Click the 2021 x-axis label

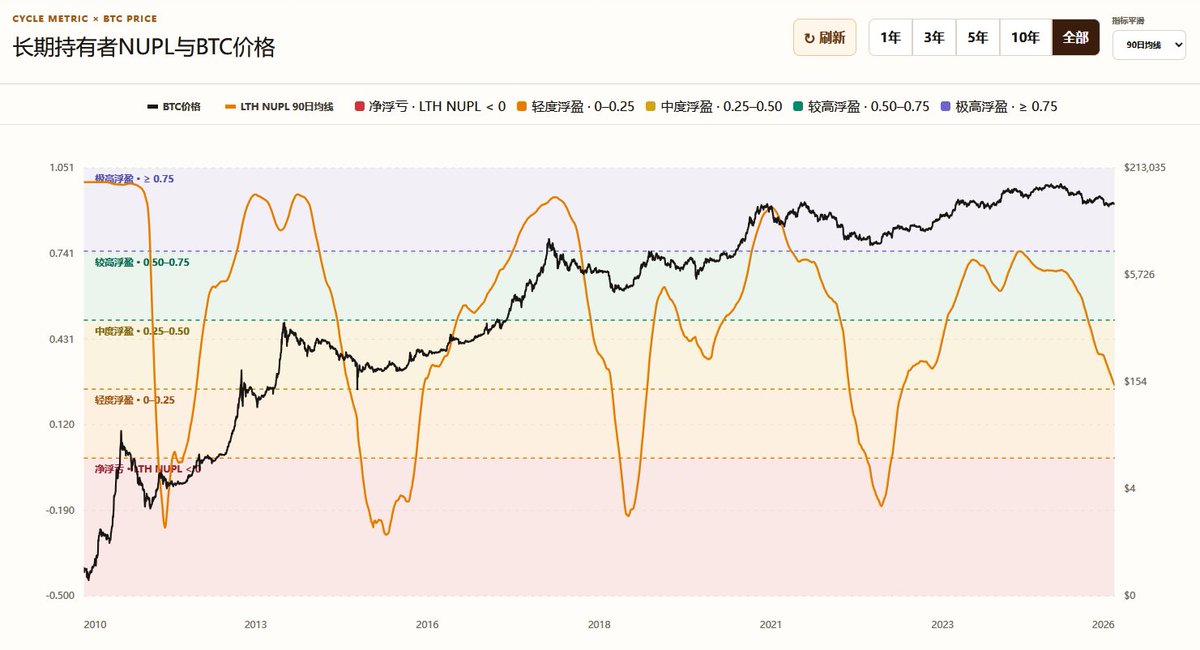pos(770,624)
